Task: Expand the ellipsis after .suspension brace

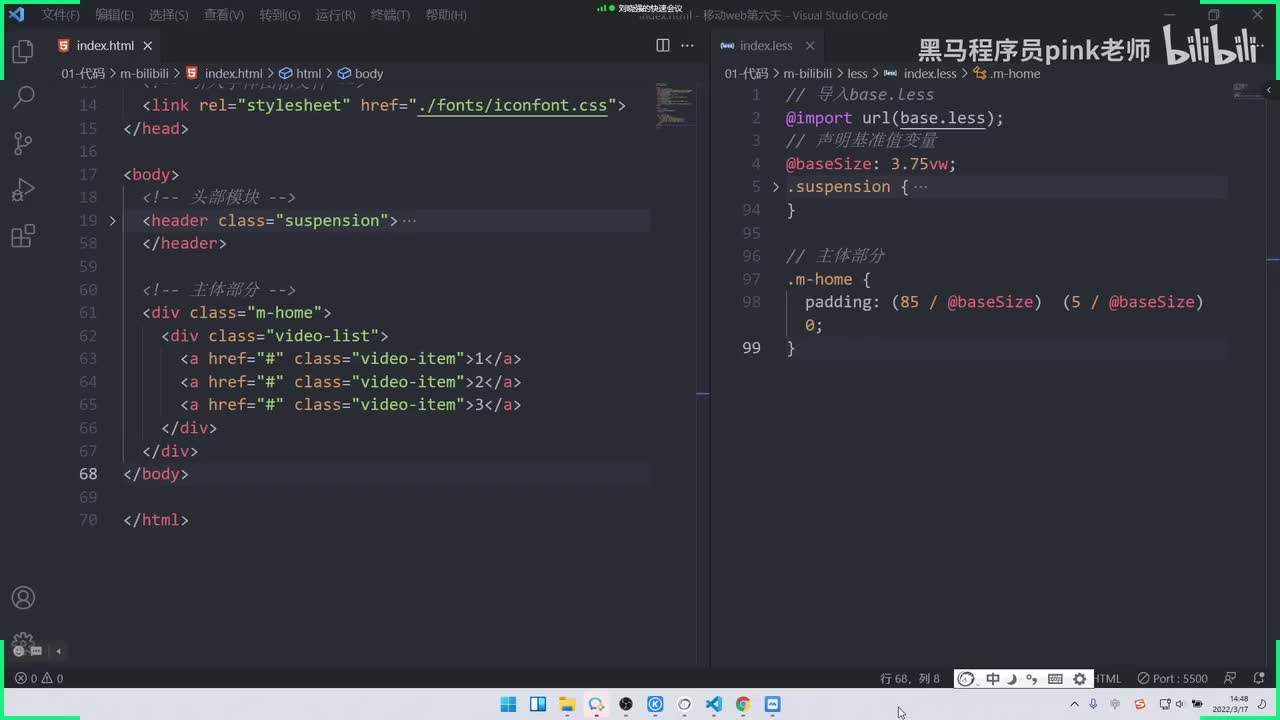Action: [920, 186]
